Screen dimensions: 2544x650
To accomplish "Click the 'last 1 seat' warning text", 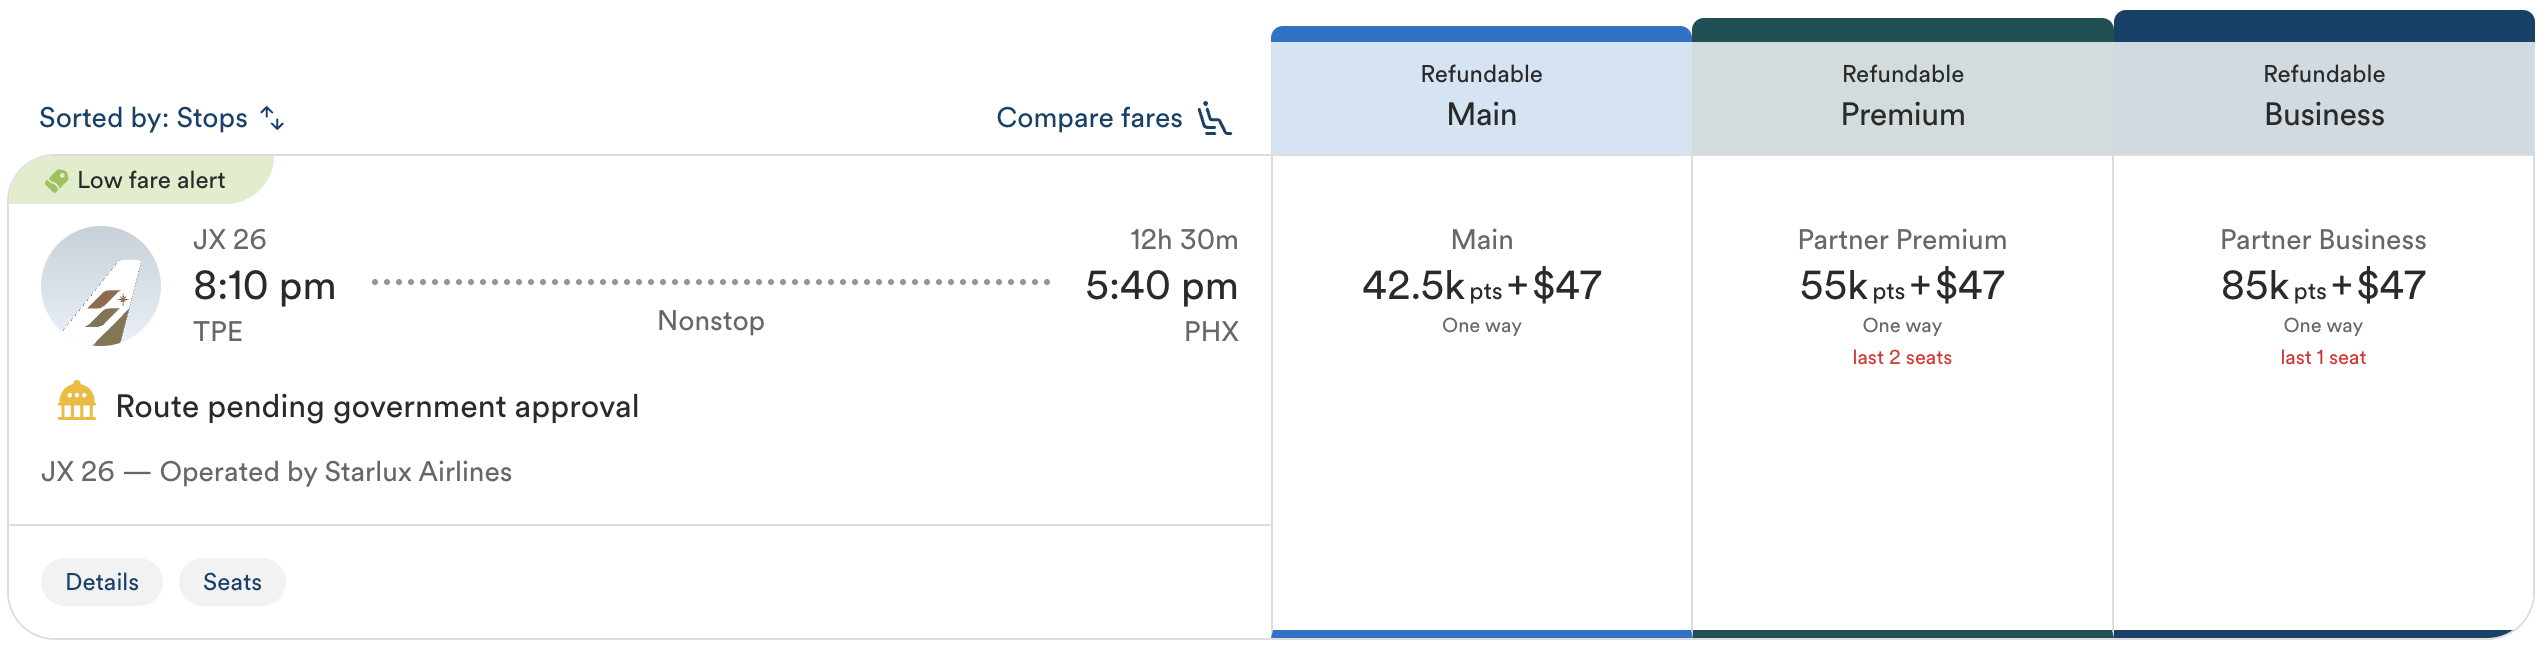I will (2323, 358).
